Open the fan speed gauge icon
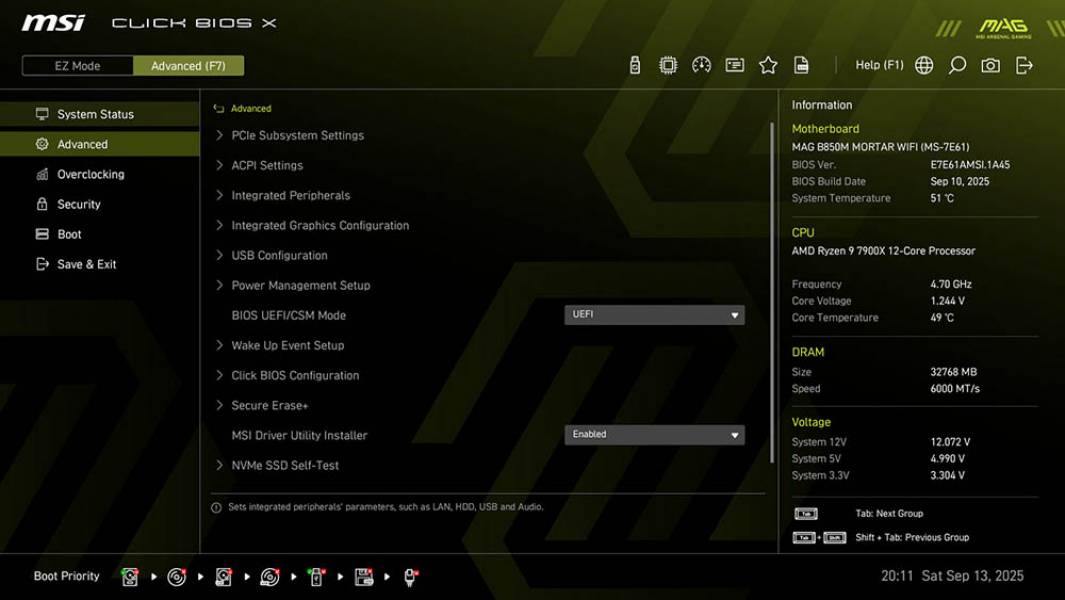Screen dimensions: 1065x600 tap(700, 64)
